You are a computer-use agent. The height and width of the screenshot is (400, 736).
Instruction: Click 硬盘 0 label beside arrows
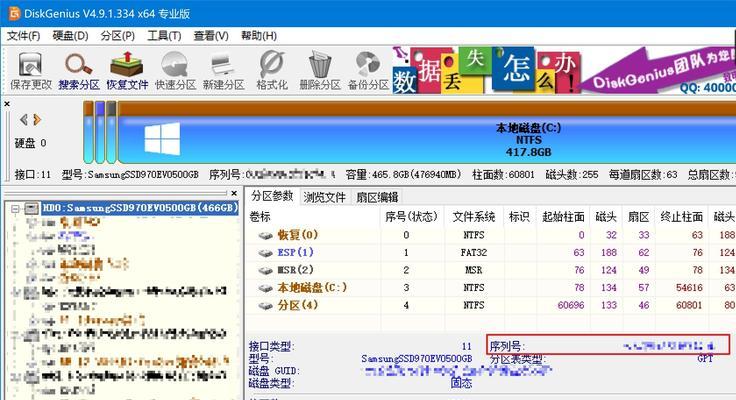tap(31, 143)
